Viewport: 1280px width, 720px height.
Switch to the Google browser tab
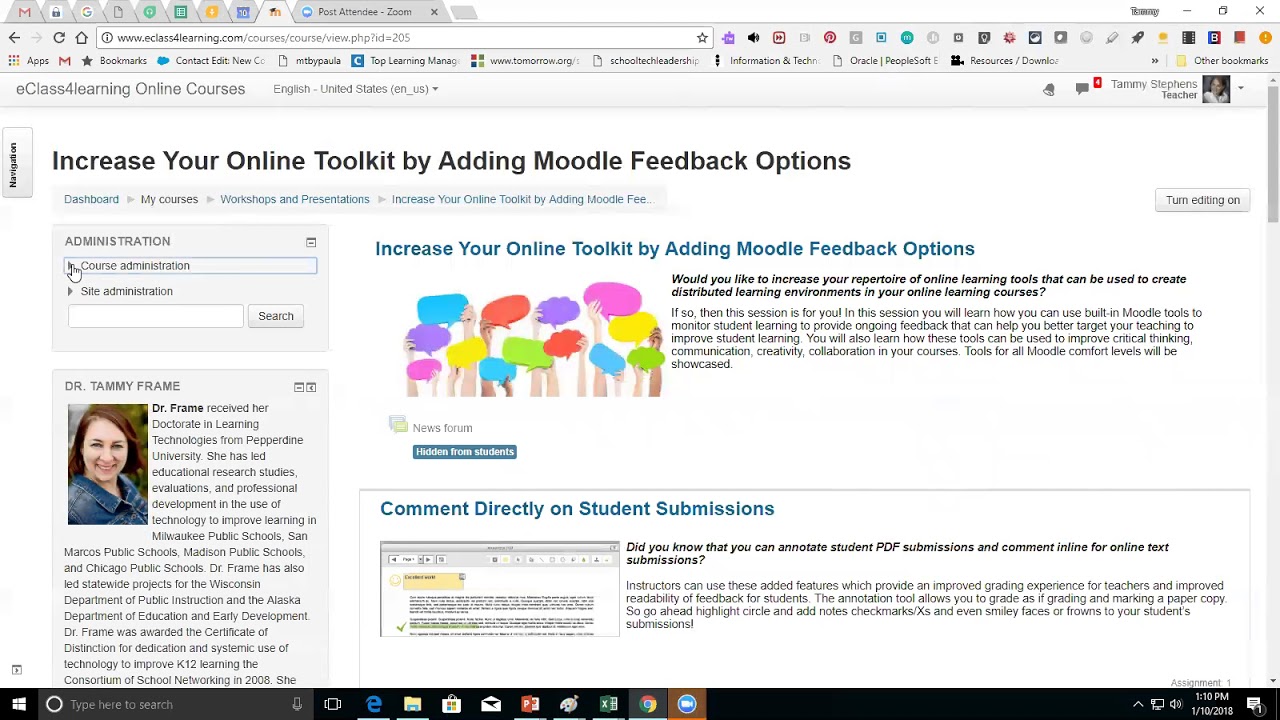click(x=87, y=12)
